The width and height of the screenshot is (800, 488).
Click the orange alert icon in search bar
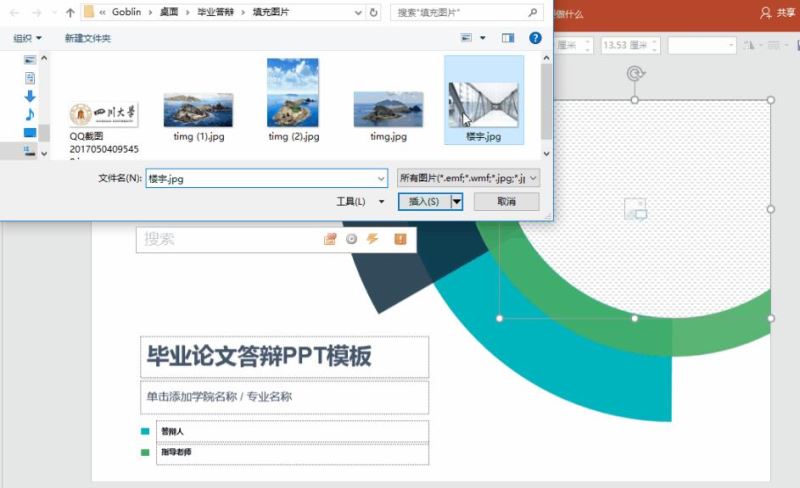pyautogui.click(x=401, y=239)
